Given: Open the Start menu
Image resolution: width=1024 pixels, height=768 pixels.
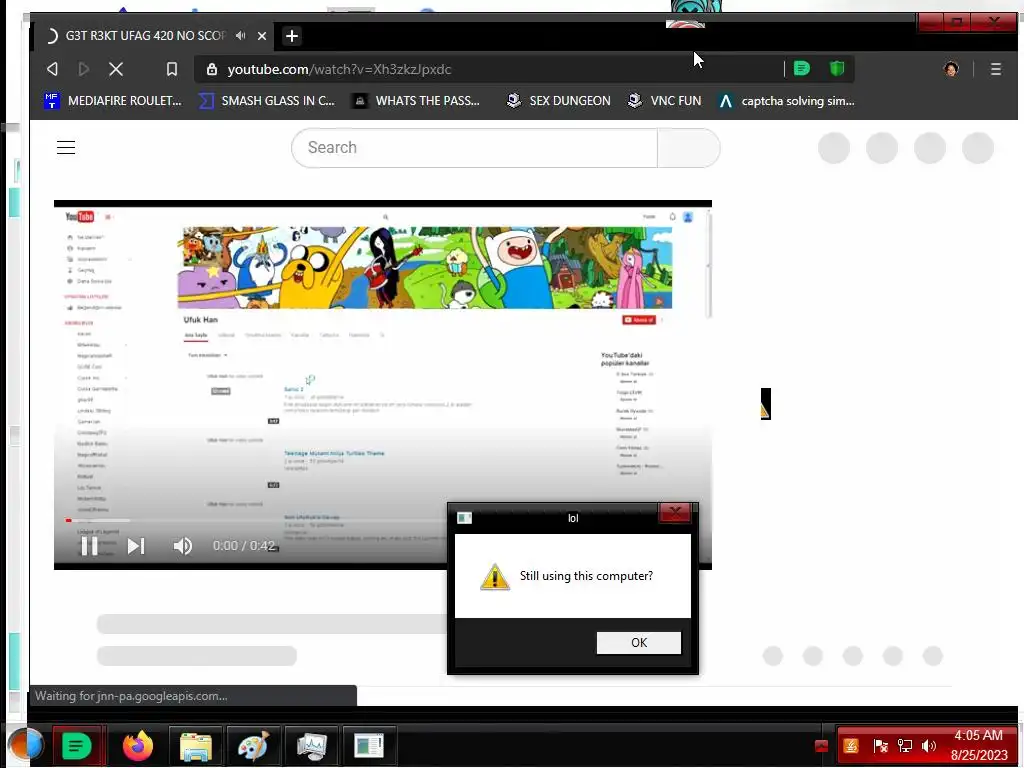Looking at the screenshot, I should click(x=25, y=746).
